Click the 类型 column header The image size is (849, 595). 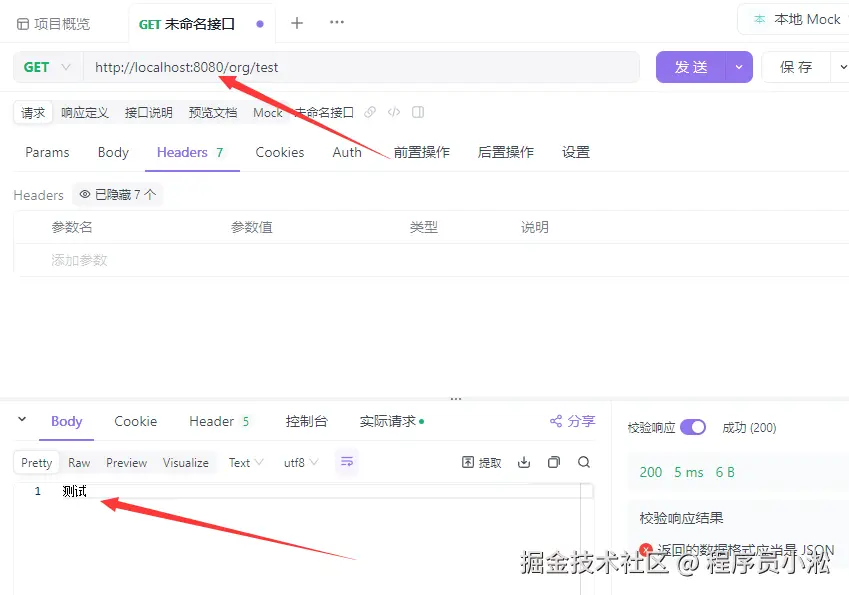(x=424, y=227)
